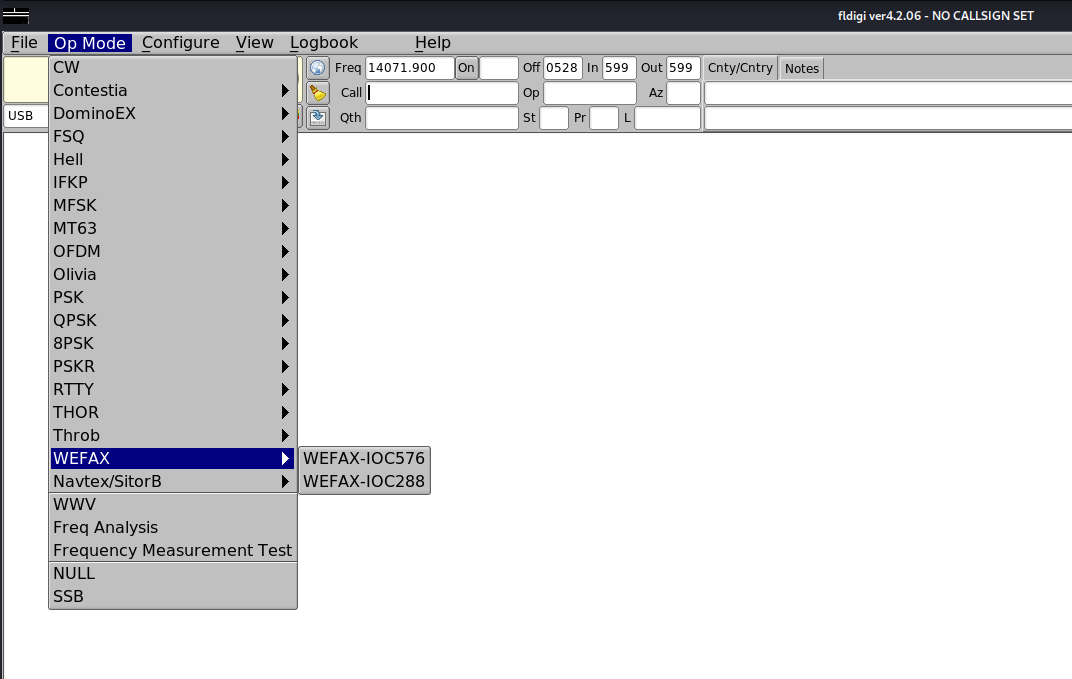Open the Logbook menu

324,42
